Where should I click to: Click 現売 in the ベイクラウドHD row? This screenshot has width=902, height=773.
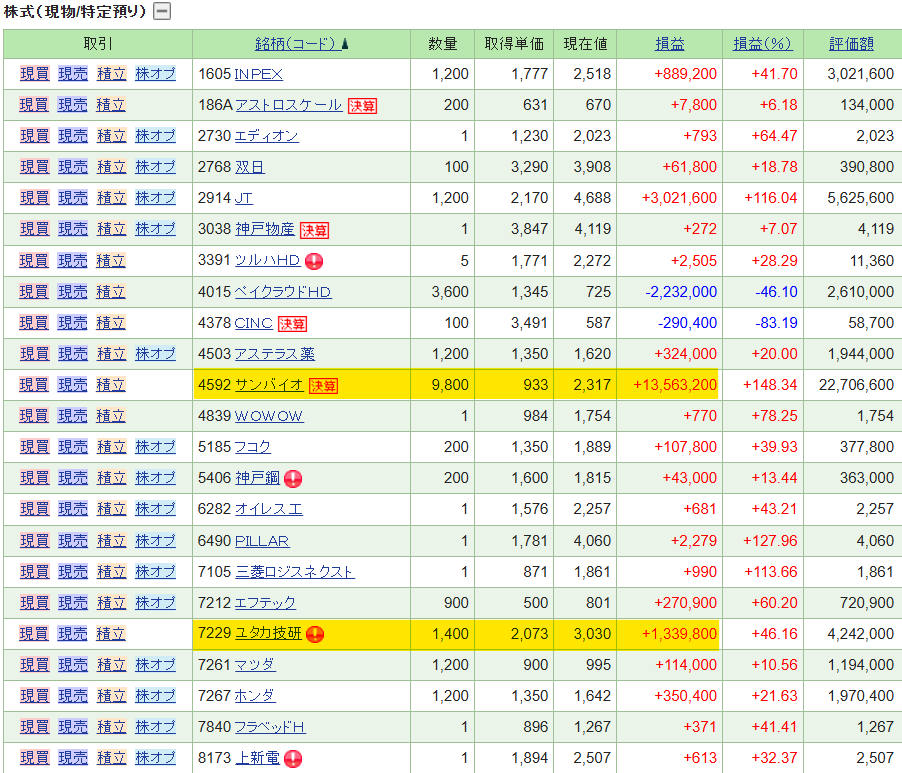click(73, 292)
